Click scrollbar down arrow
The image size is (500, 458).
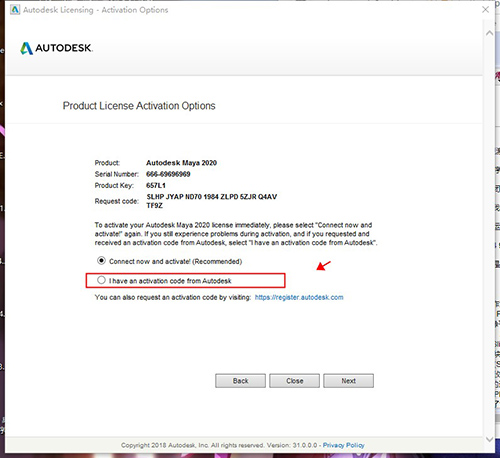[489, 439]
